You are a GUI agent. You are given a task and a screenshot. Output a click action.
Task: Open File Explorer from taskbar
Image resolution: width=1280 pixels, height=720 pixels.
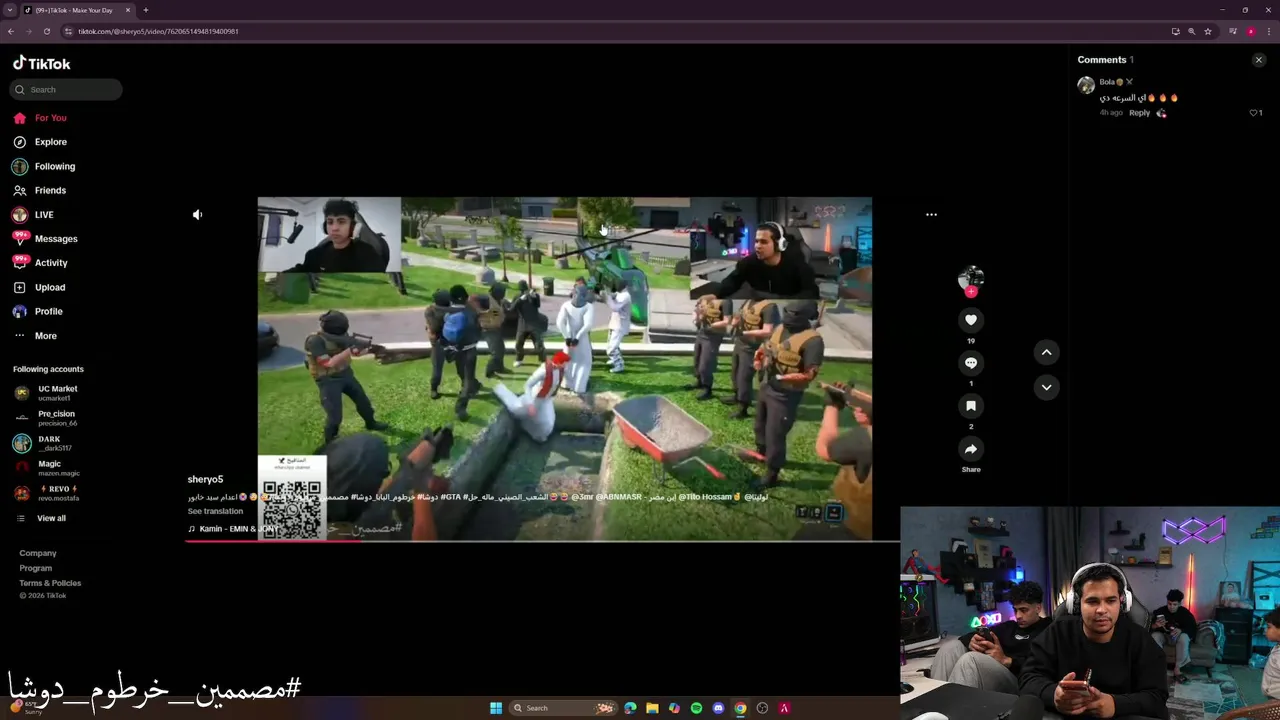pos(652,708)
